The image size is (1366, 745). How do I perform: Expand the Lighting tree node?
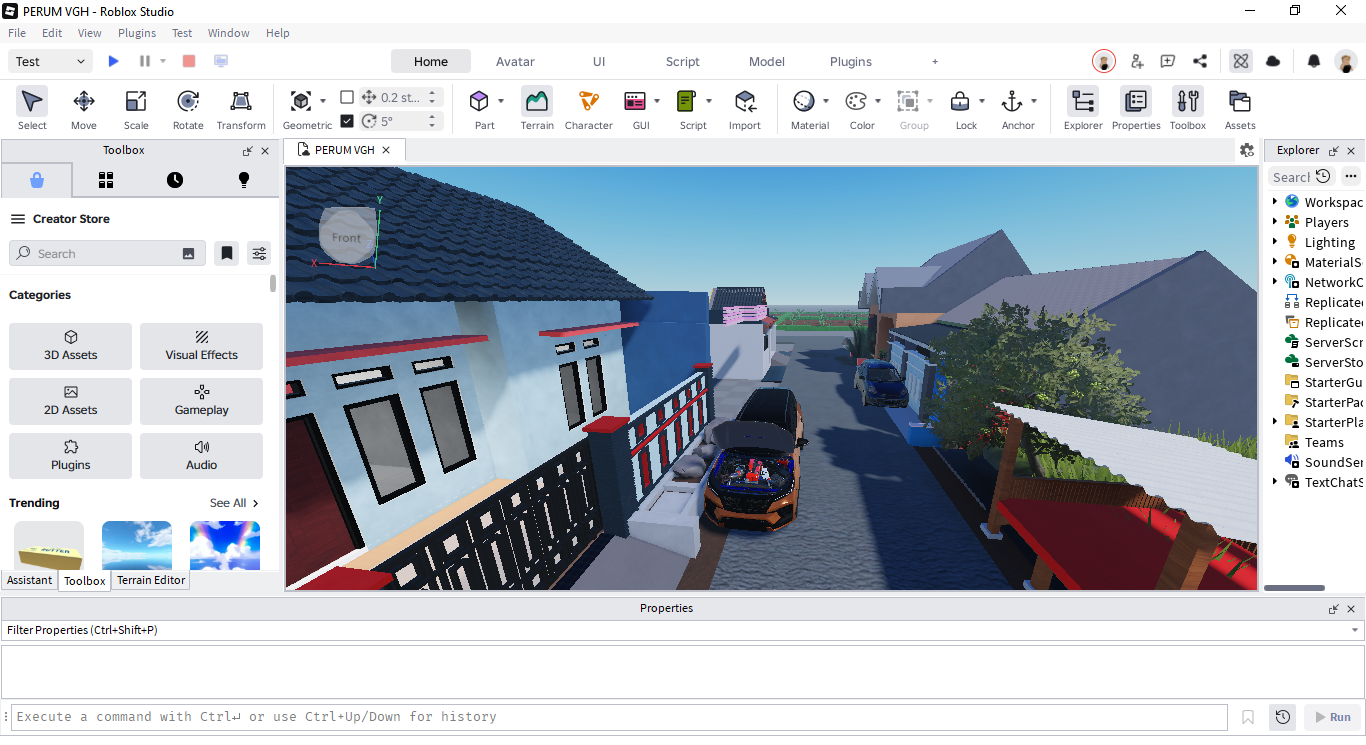click(1275, 241)
